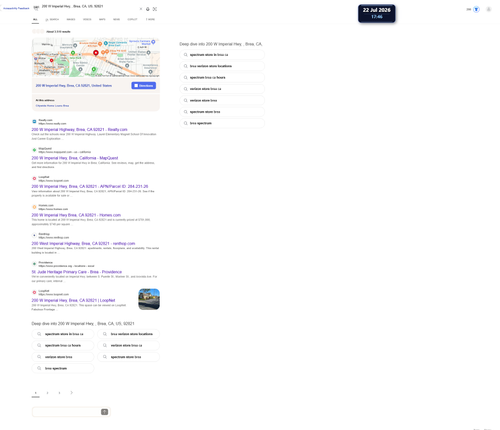Click the chat input field at the bottom
This screenshot has width=500, height=430.
pyautogui.click(x=67, y=412)
